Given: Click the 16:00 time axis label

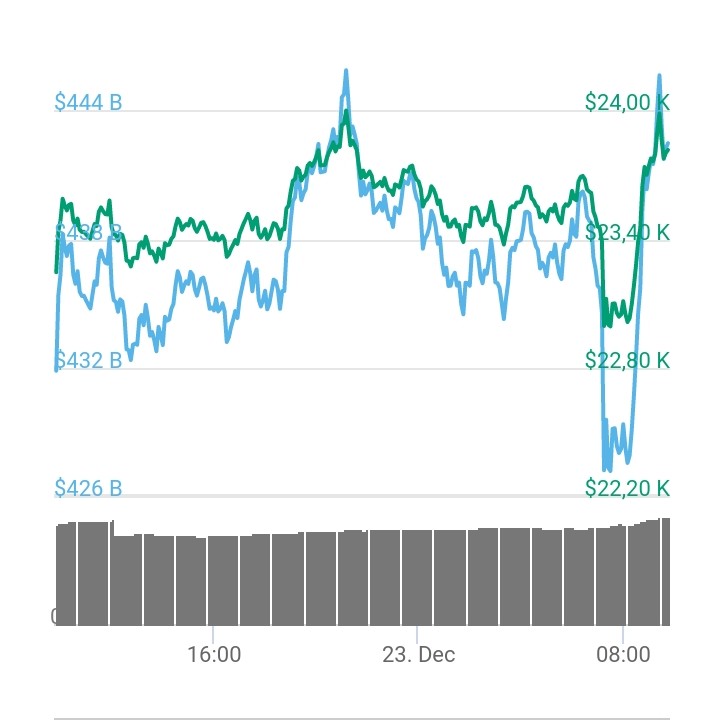Looking at the screenshot, I should [x=213, y=655].
